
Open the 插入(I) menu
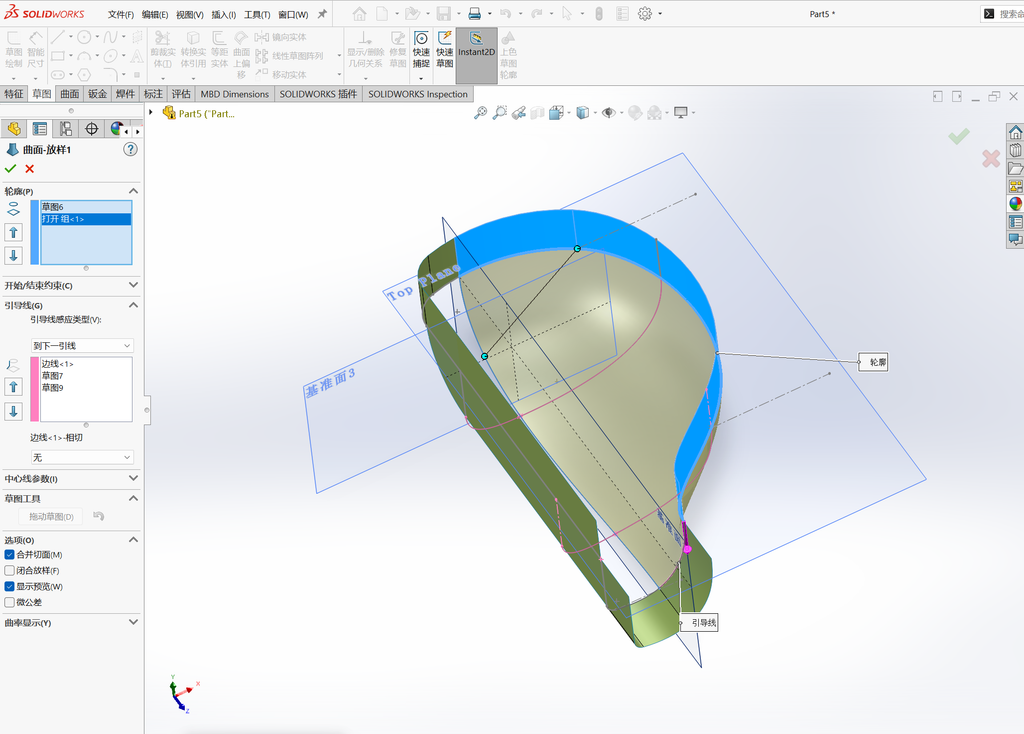click(223, 14)
